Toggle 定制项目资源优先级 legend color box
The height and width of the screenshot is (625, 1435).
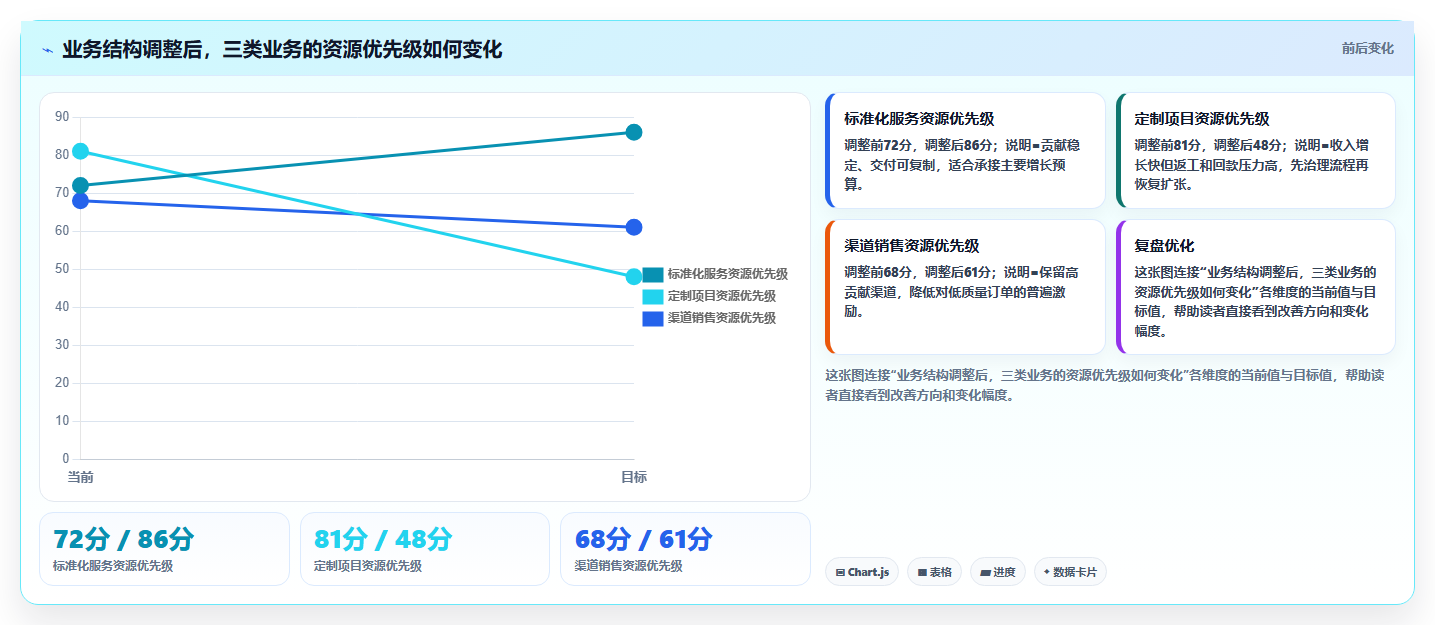(652, 296)
